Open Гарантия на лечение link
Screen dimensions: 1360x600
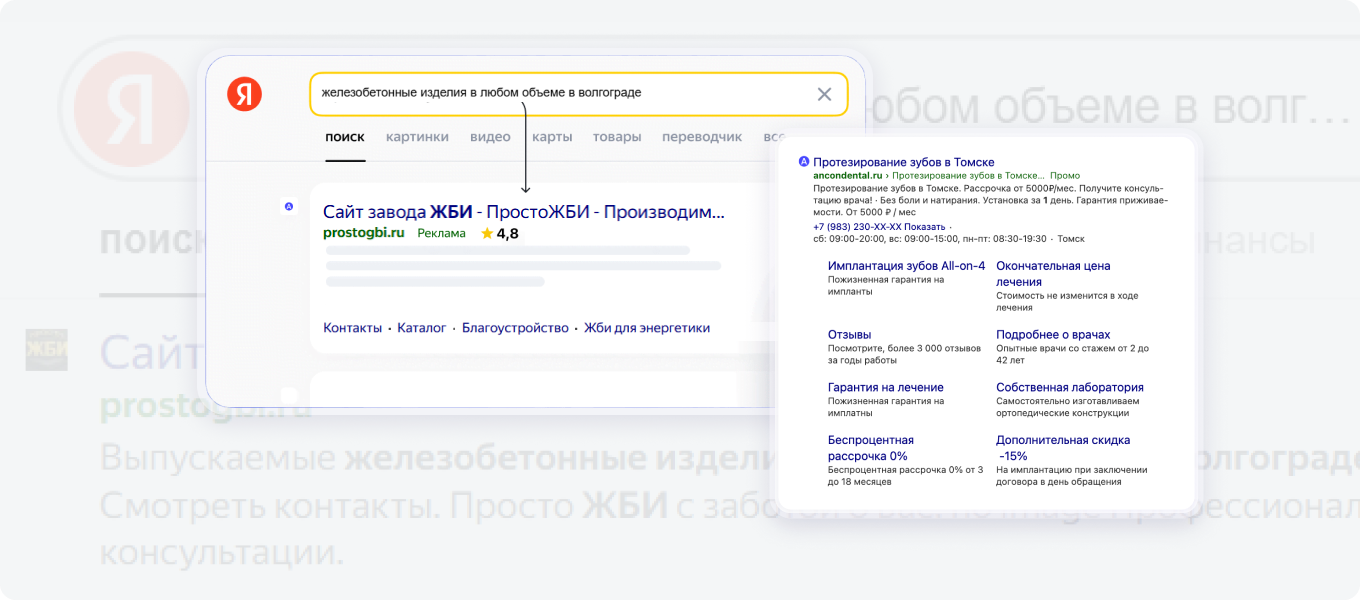pos(886,388)
